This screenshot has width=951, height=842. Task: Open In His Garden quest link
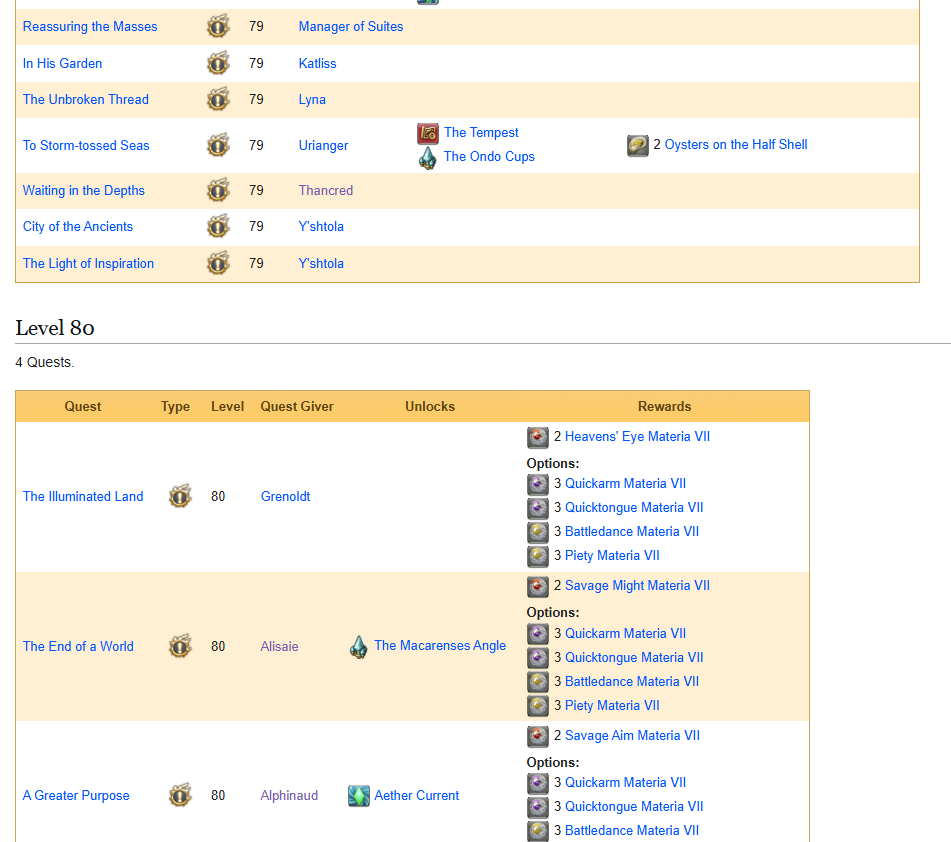62,63
